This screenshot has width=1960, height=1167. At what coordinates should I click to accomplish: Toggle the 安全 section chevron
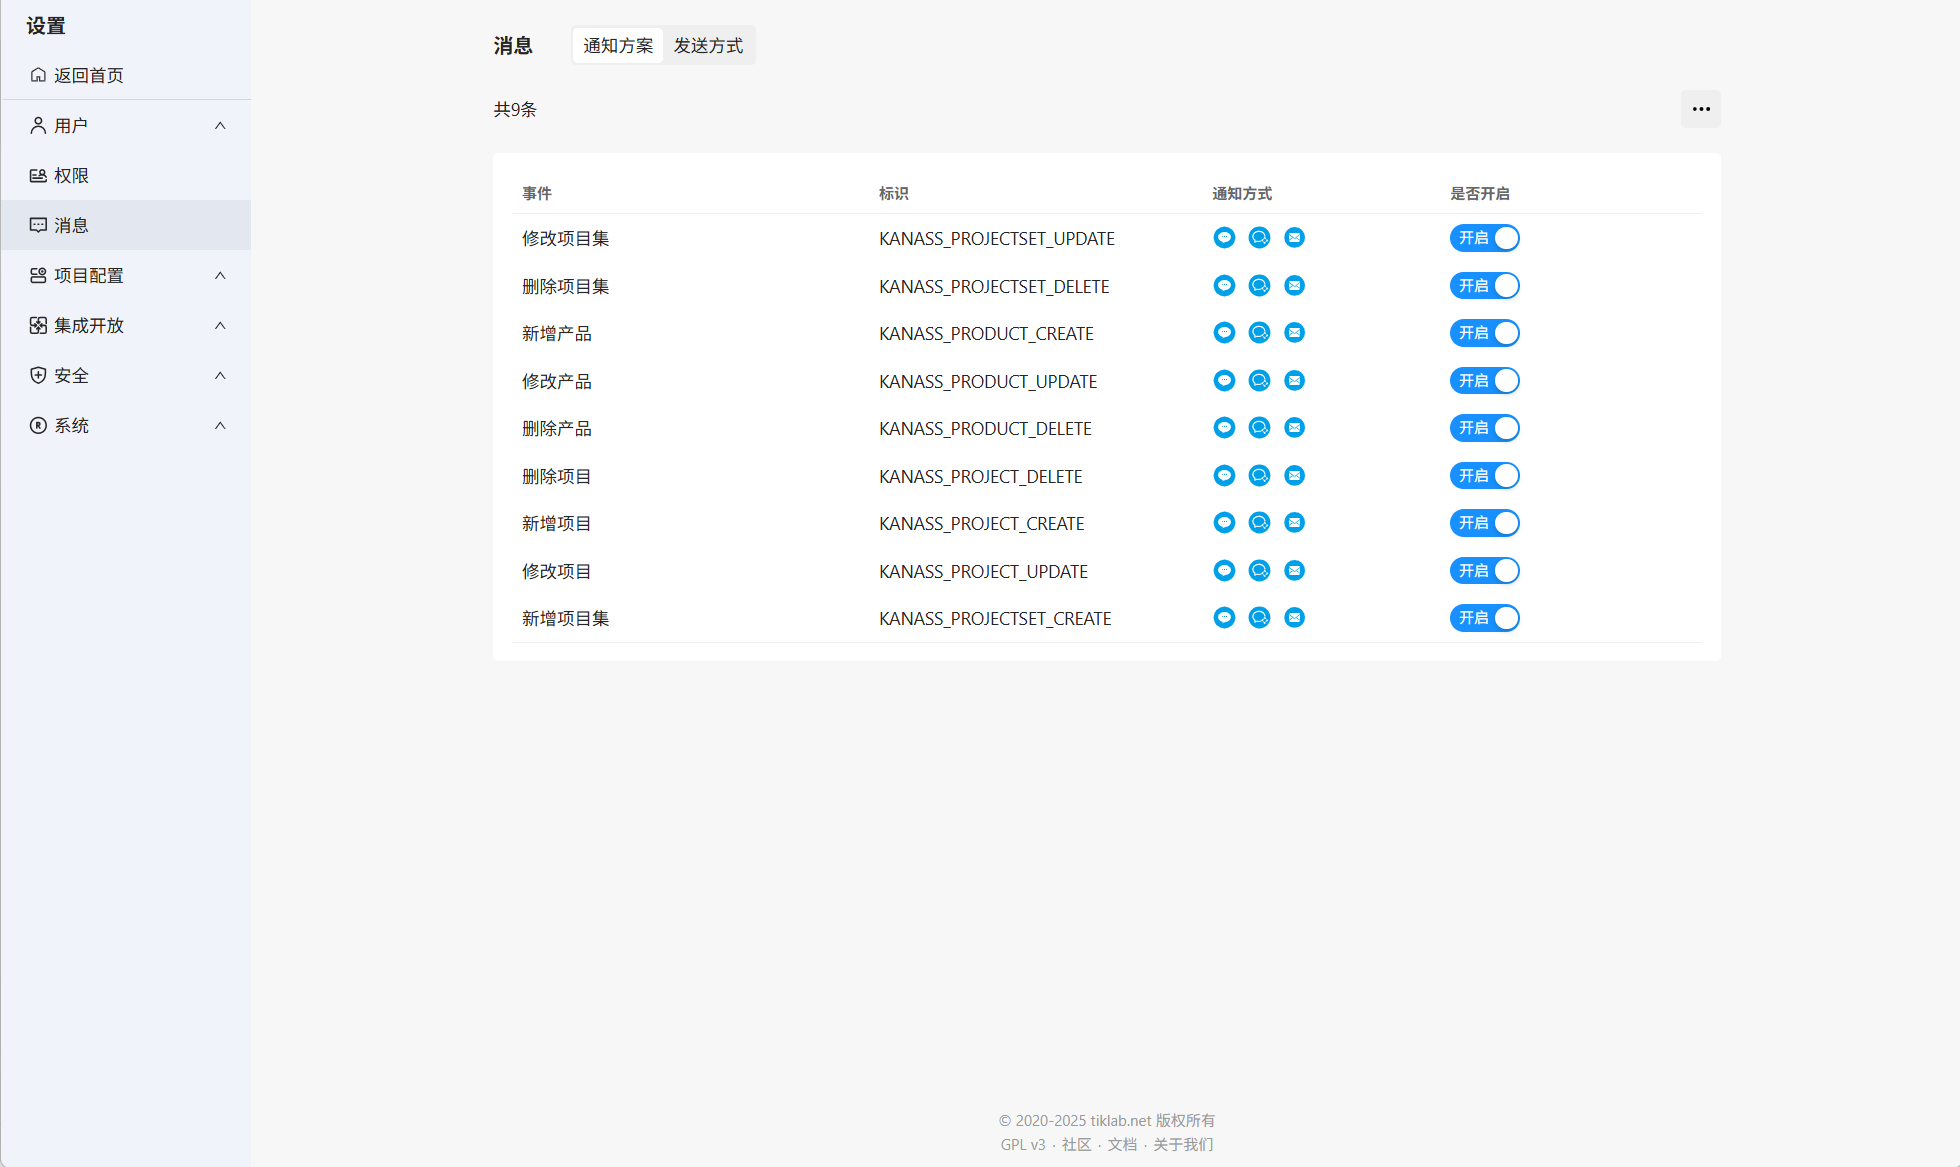[x=220, y=376]
